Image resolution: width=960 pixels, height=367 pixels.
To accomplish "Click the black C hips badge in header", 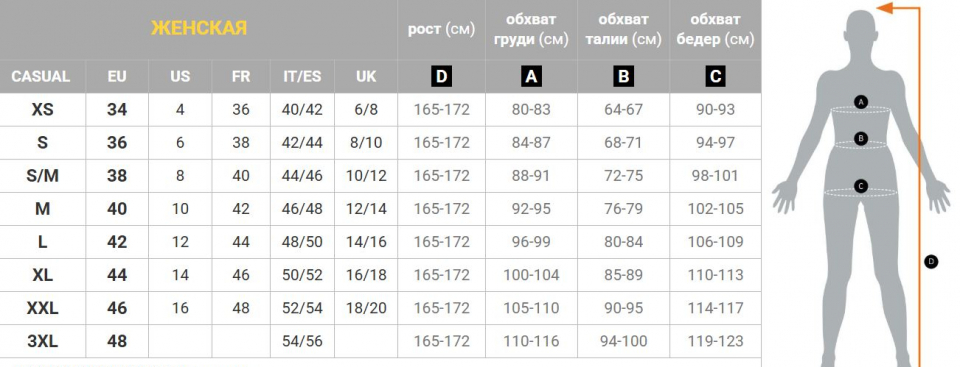I will pyautogui.click(x=715, y=77).
